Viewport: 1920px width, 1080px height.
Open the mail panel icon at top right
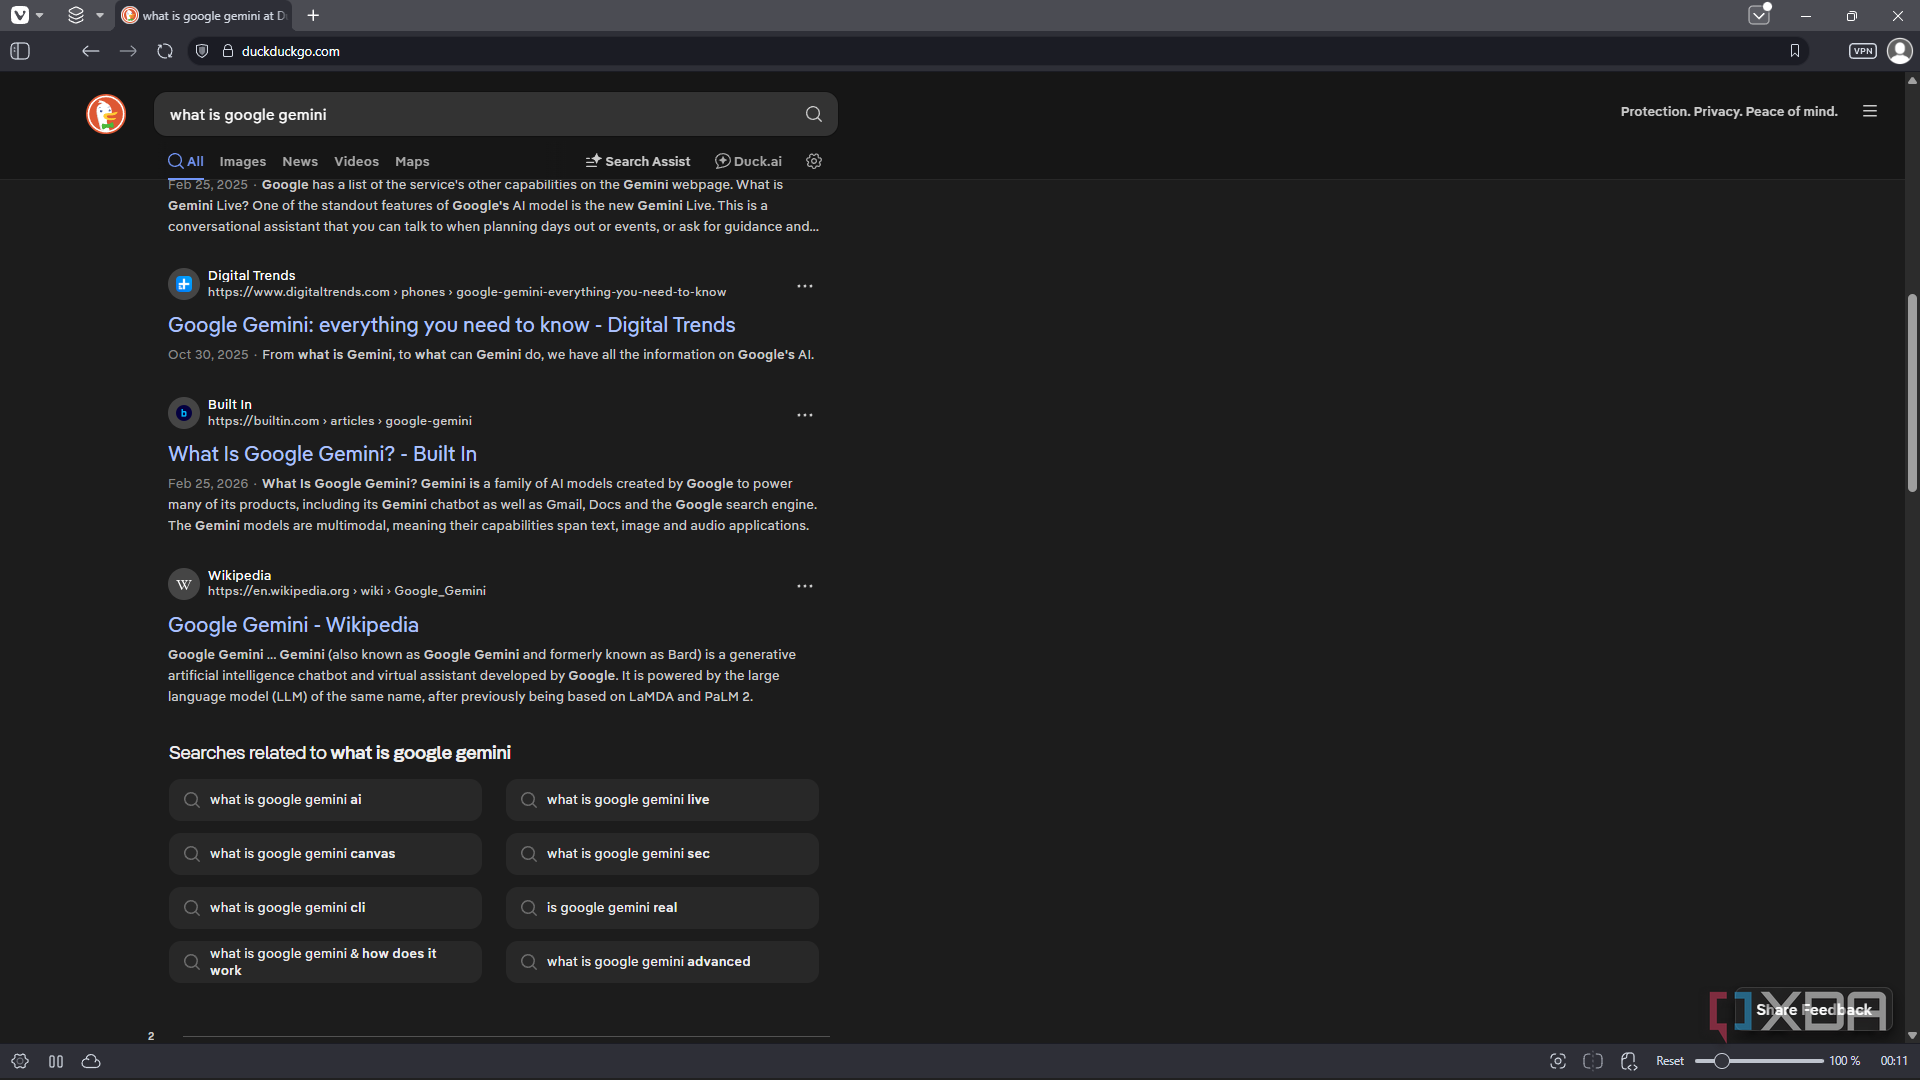click(x=1759, y=16)
